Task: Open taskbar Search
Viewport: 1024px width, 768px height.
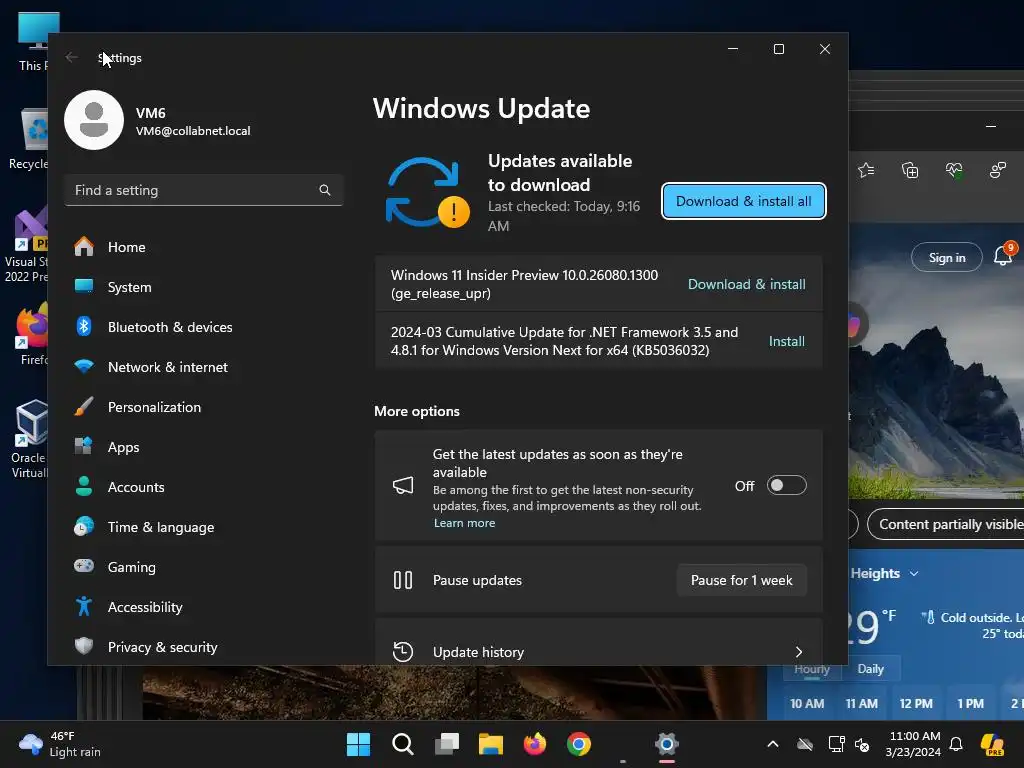Action: 402,744
